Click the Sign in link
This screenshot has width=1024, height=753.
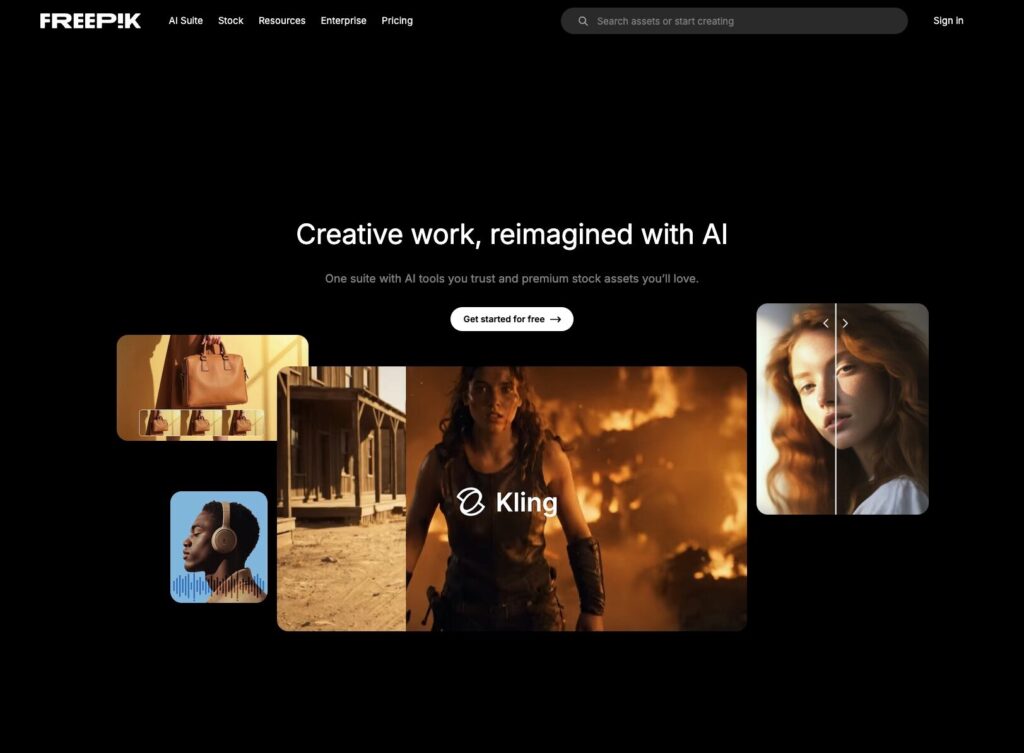pyautogui.click(x=948, y=21)
